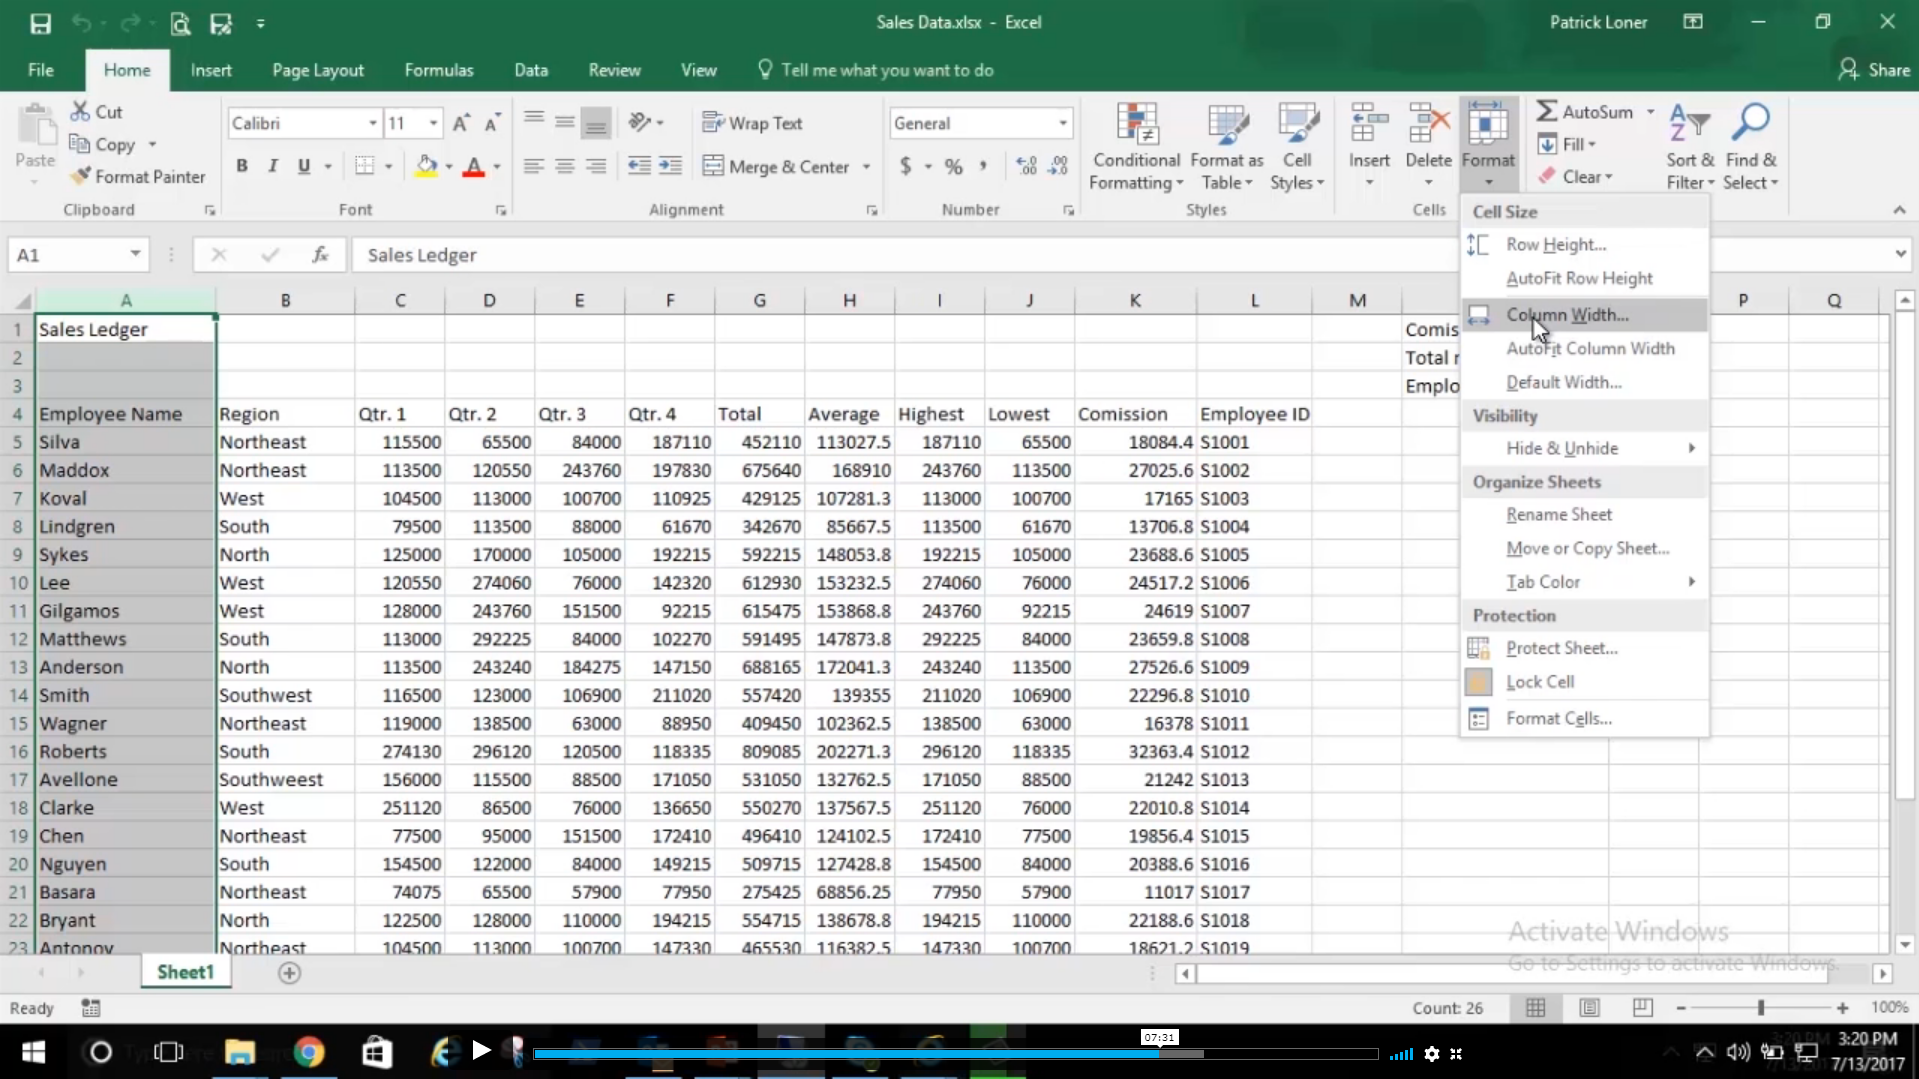Open the Insert Function dialog
Viewport: 1919px width, 1079px height.
point(320,255)
